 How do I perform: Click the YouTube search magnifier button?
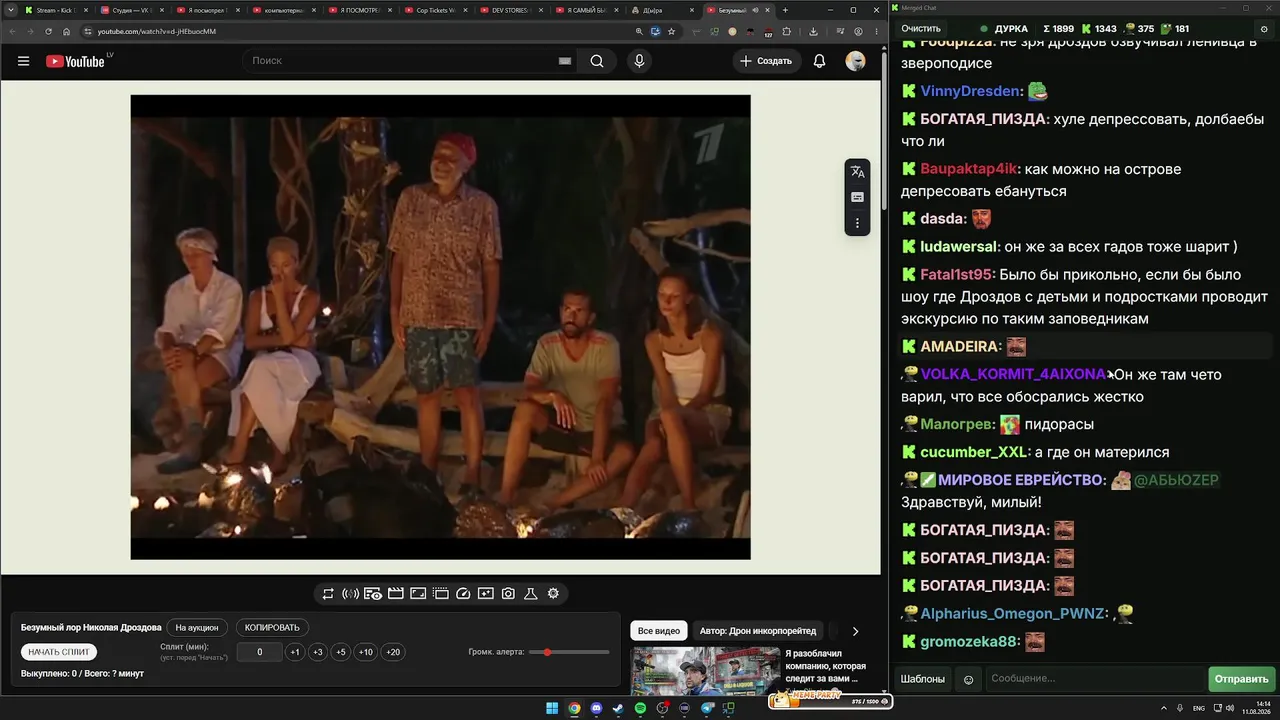[597, 61]
